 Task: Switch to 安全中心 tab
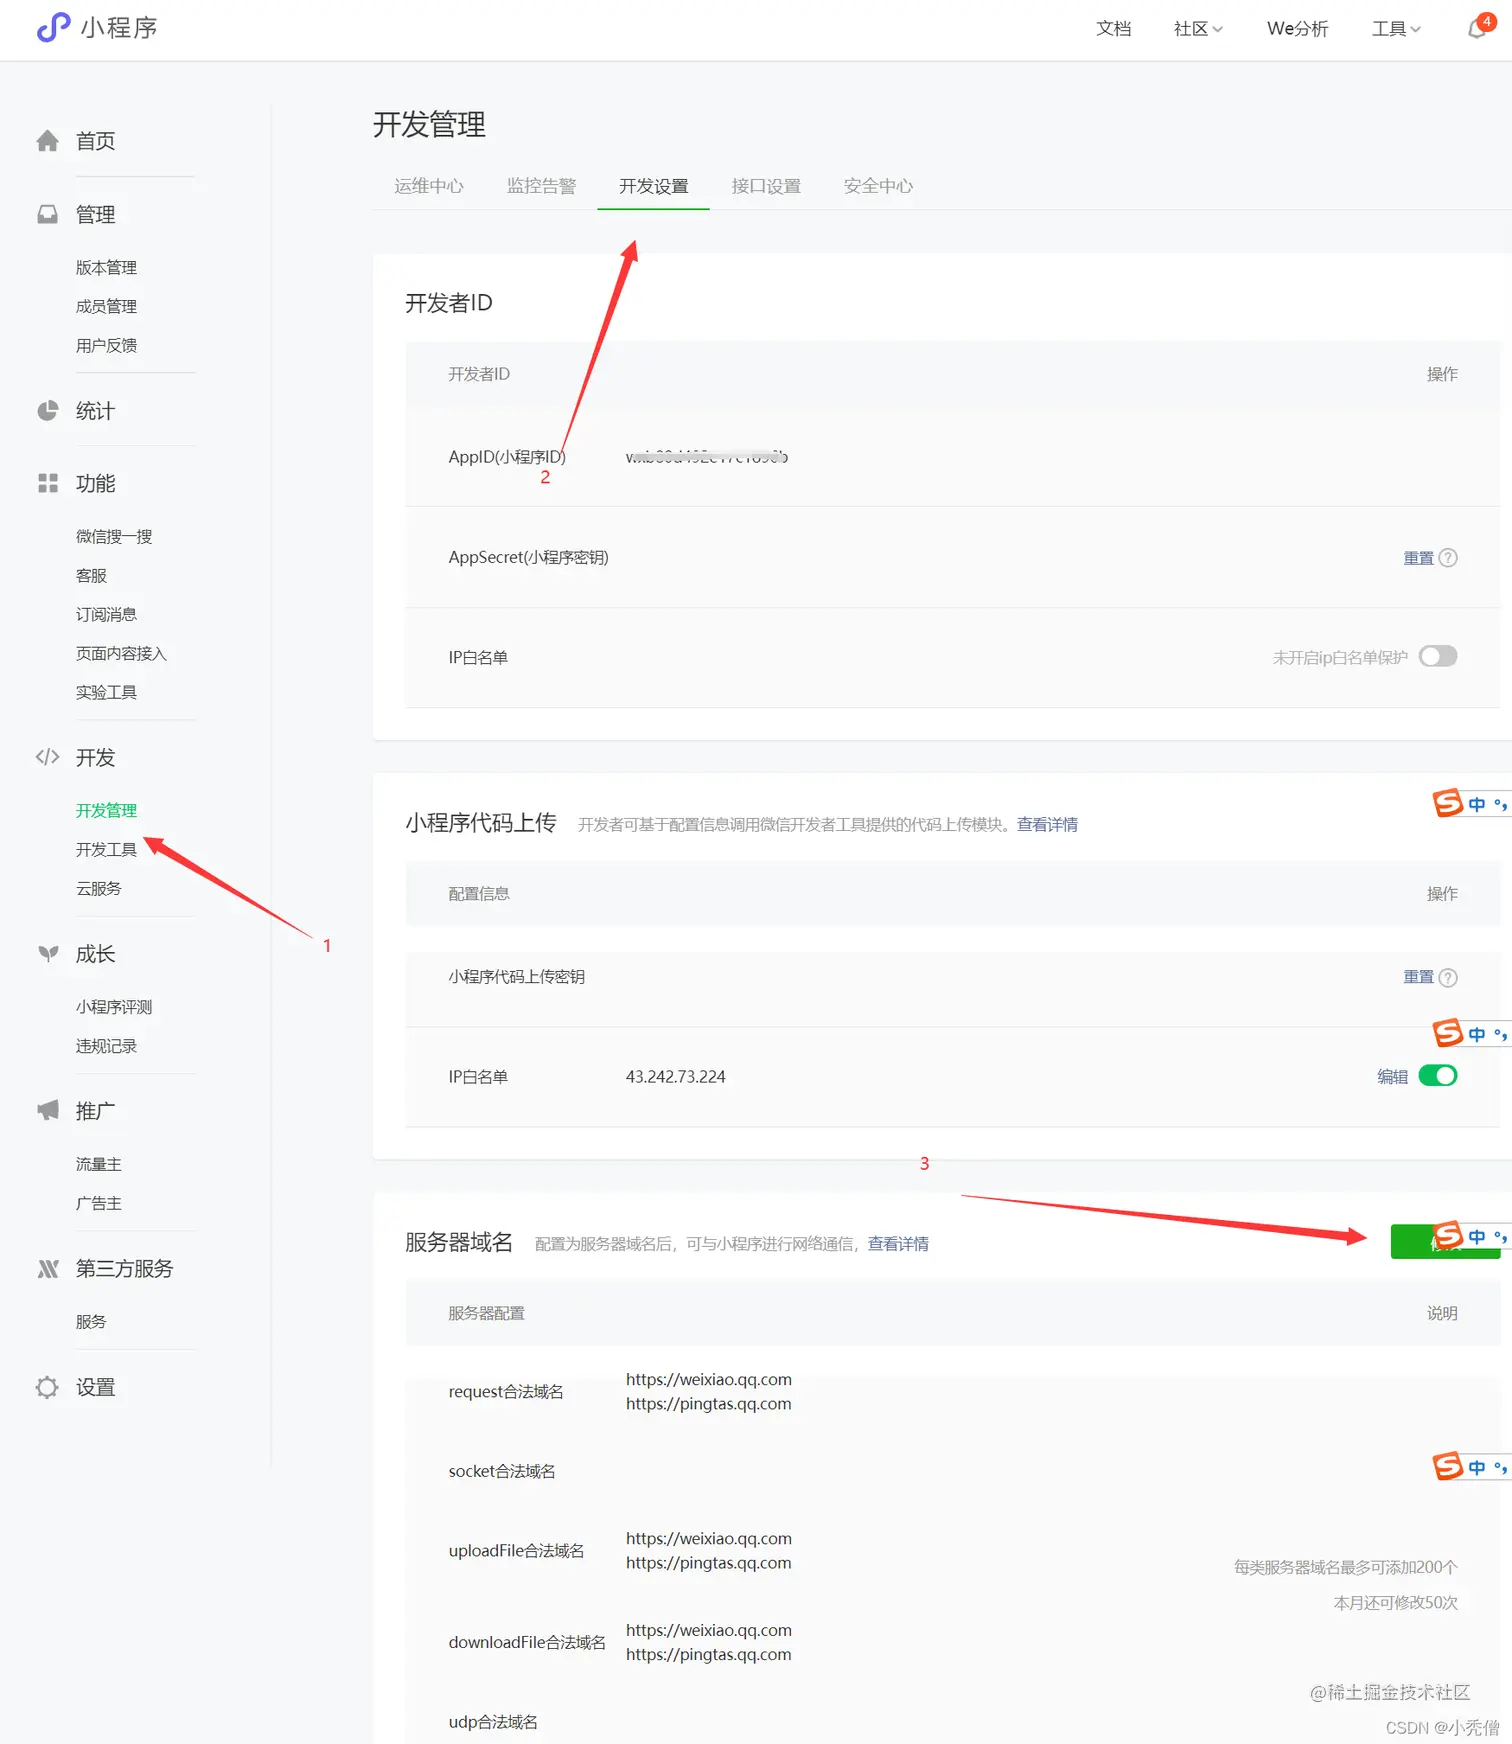click(x=878, y=186)
